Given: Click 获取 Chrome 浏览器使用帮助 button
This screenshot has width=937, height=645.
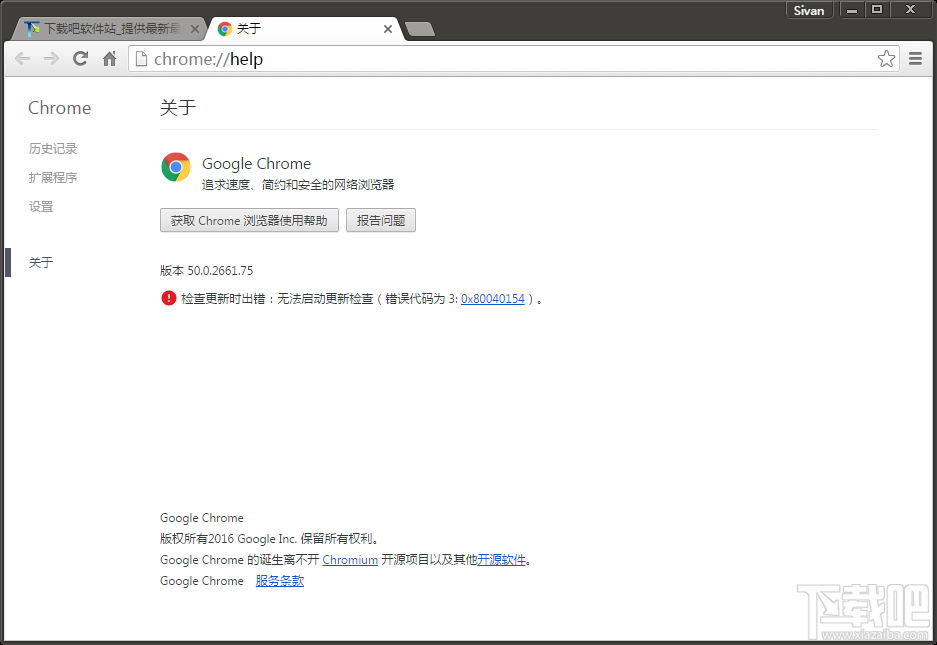Looking at the screenshot, I should click(x=249, y=220).
